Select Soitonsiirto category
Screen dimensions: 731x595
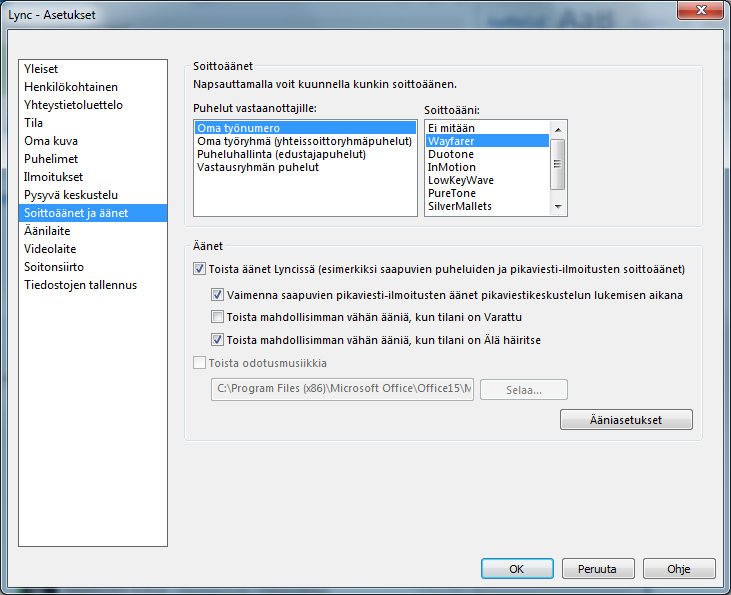(93, 267)
